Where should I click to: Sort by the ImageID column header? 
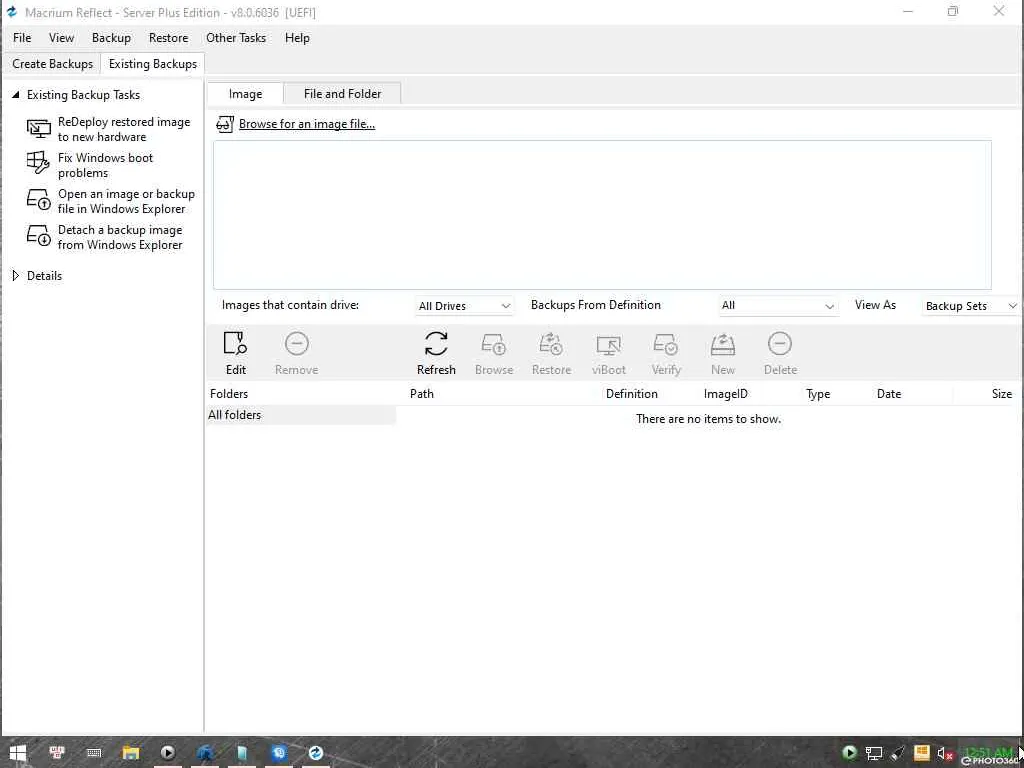click(x=726, y=394)
